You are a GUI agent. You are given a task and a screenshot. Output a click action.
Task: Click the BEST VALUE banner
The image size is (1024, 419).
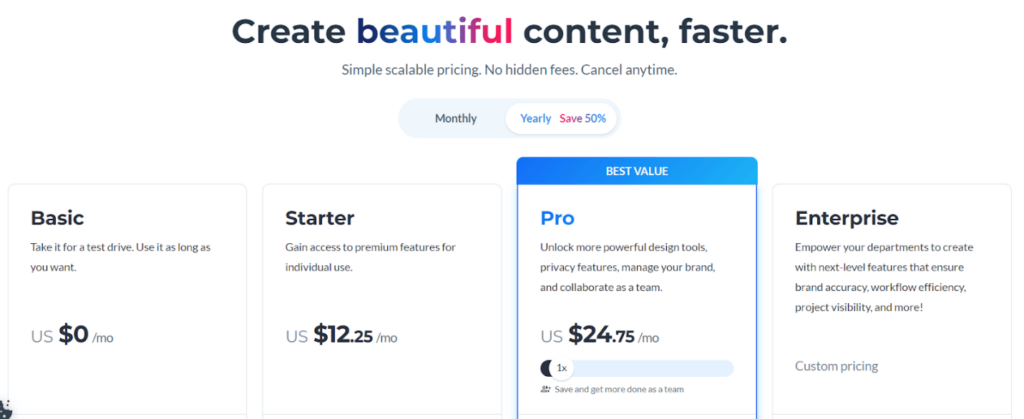[637, 171]
